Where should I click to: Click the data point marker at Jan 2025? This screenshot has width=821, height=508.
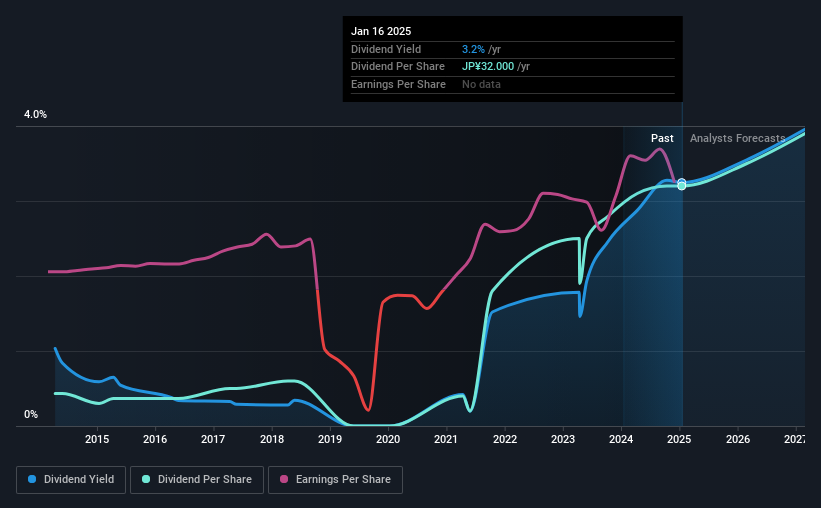coord(682,184)
